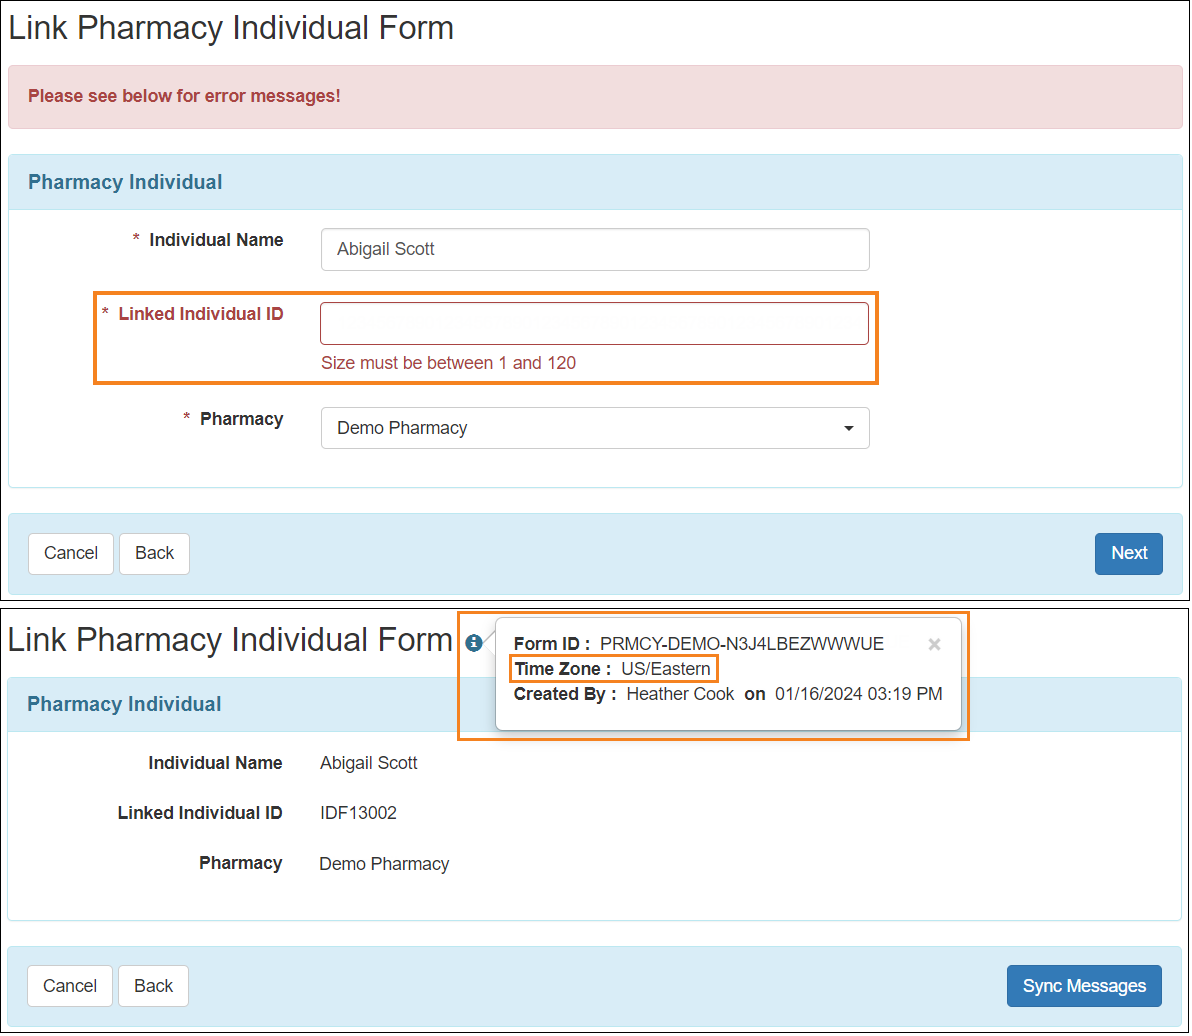Viewport: 1192px width, 1036px height.
Task: Focus the empty Linked Individual ID field
Action: point(594,324)
